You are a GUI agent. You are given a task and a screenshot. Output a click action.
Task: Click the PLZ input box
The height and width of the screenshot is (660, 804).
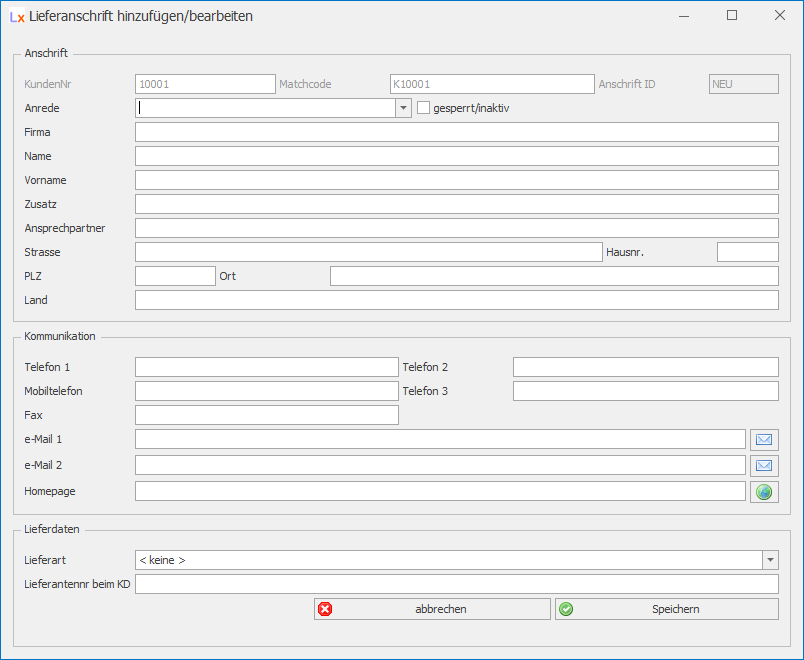175,276
